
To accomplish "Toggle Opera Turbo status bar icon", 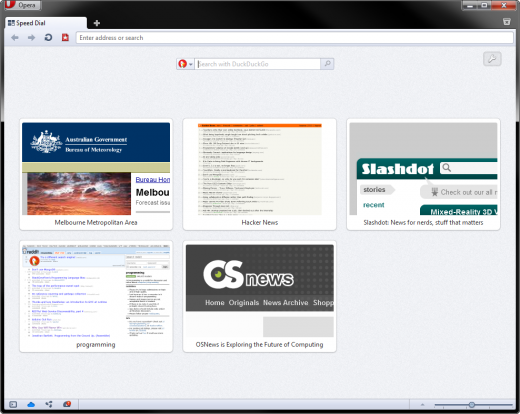I will tap(67, 404).
